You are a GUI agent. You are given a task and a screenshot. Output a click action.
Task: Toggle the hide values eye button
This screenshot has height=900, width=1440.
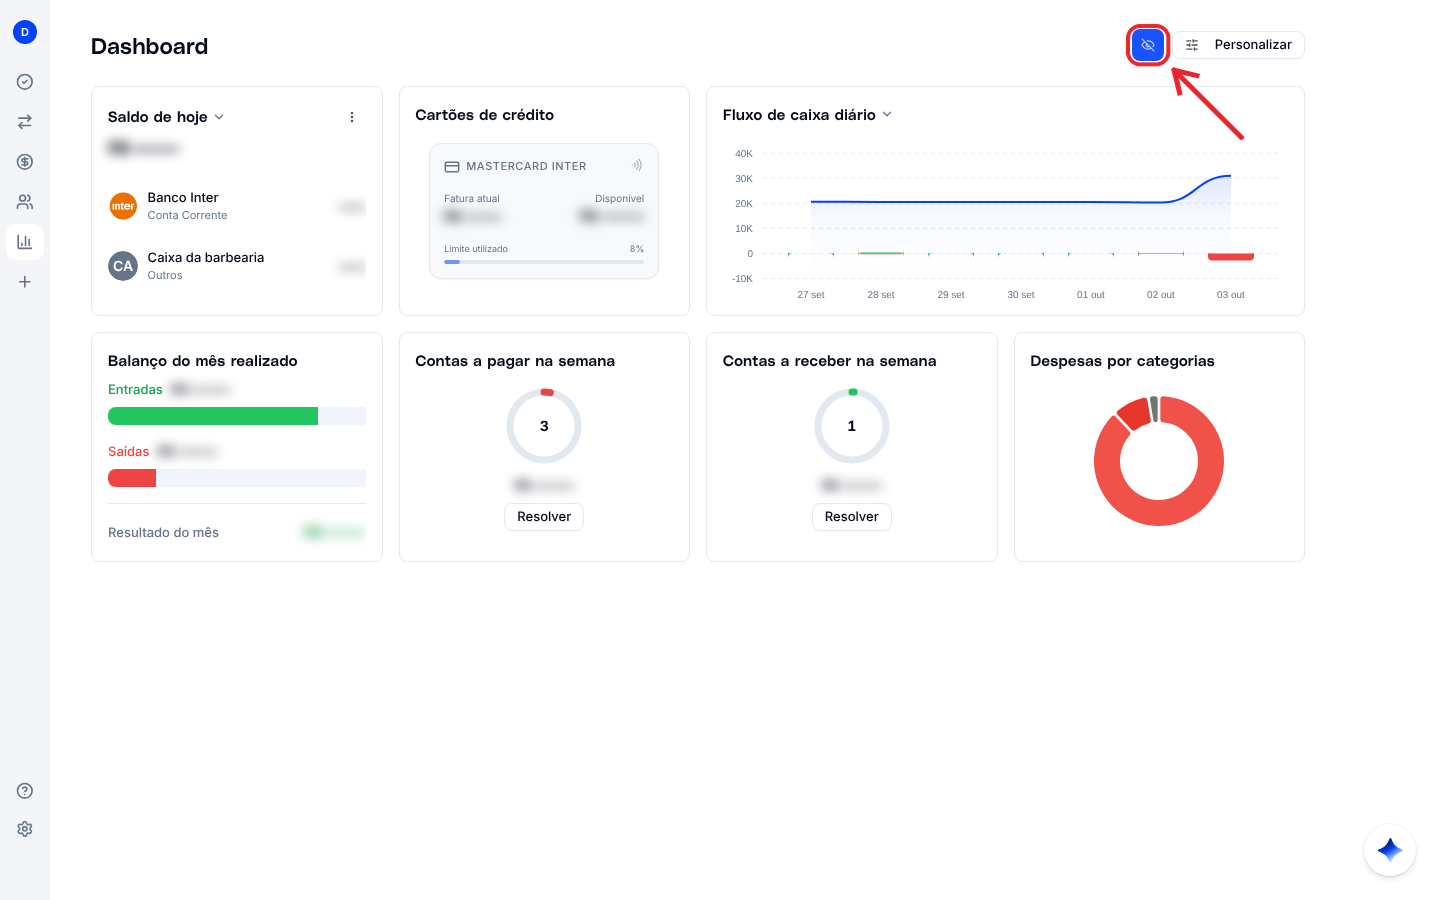pyautogui.click(x=1148, y=45)
